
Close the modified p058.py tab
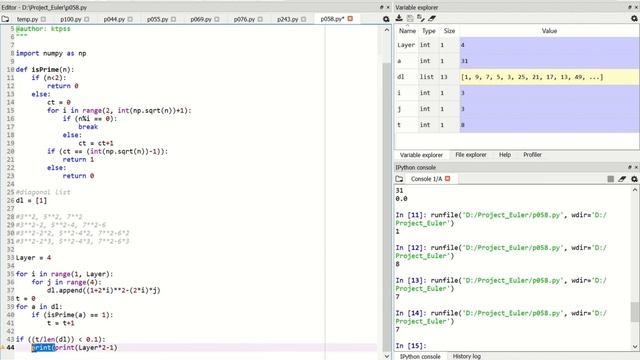click(x=350, y=19)
